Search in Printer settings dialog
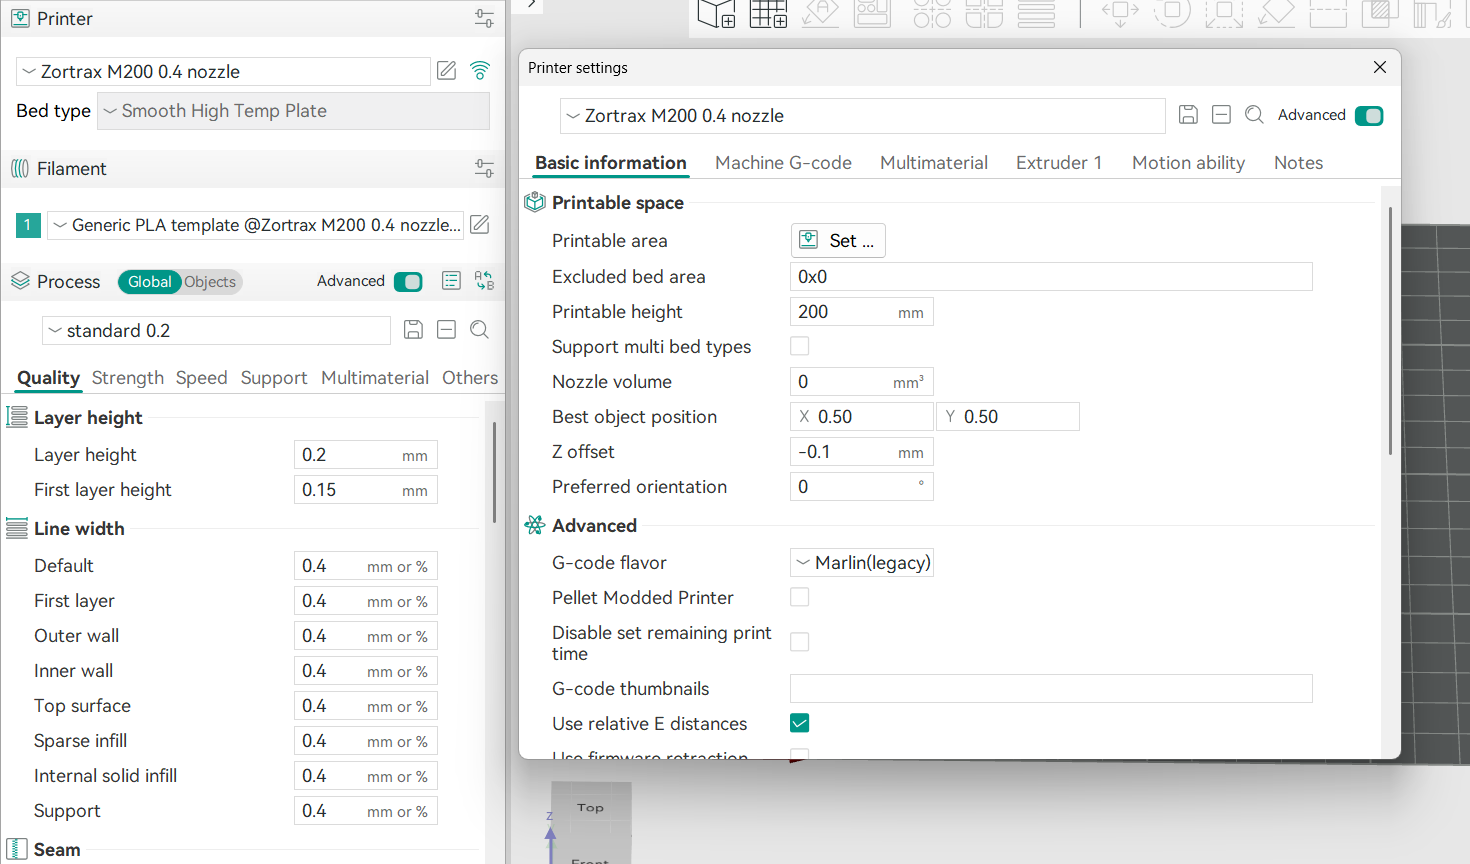The width and height of the screenshot is (1470, 864). point(1254,115)
